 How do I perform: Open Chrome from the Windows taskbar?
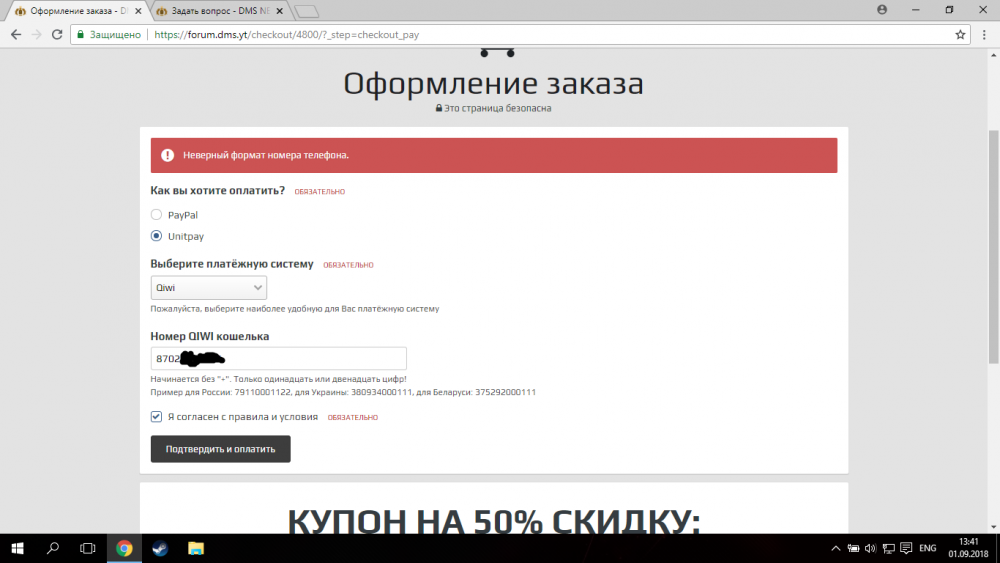click(124, 548)
